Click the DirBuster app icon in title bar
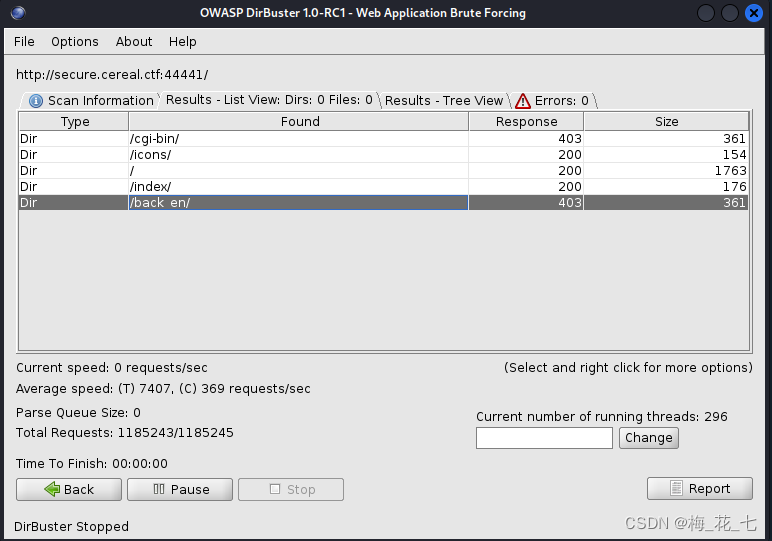This screenshot has height=541, width=772. [x=18, y=13]
